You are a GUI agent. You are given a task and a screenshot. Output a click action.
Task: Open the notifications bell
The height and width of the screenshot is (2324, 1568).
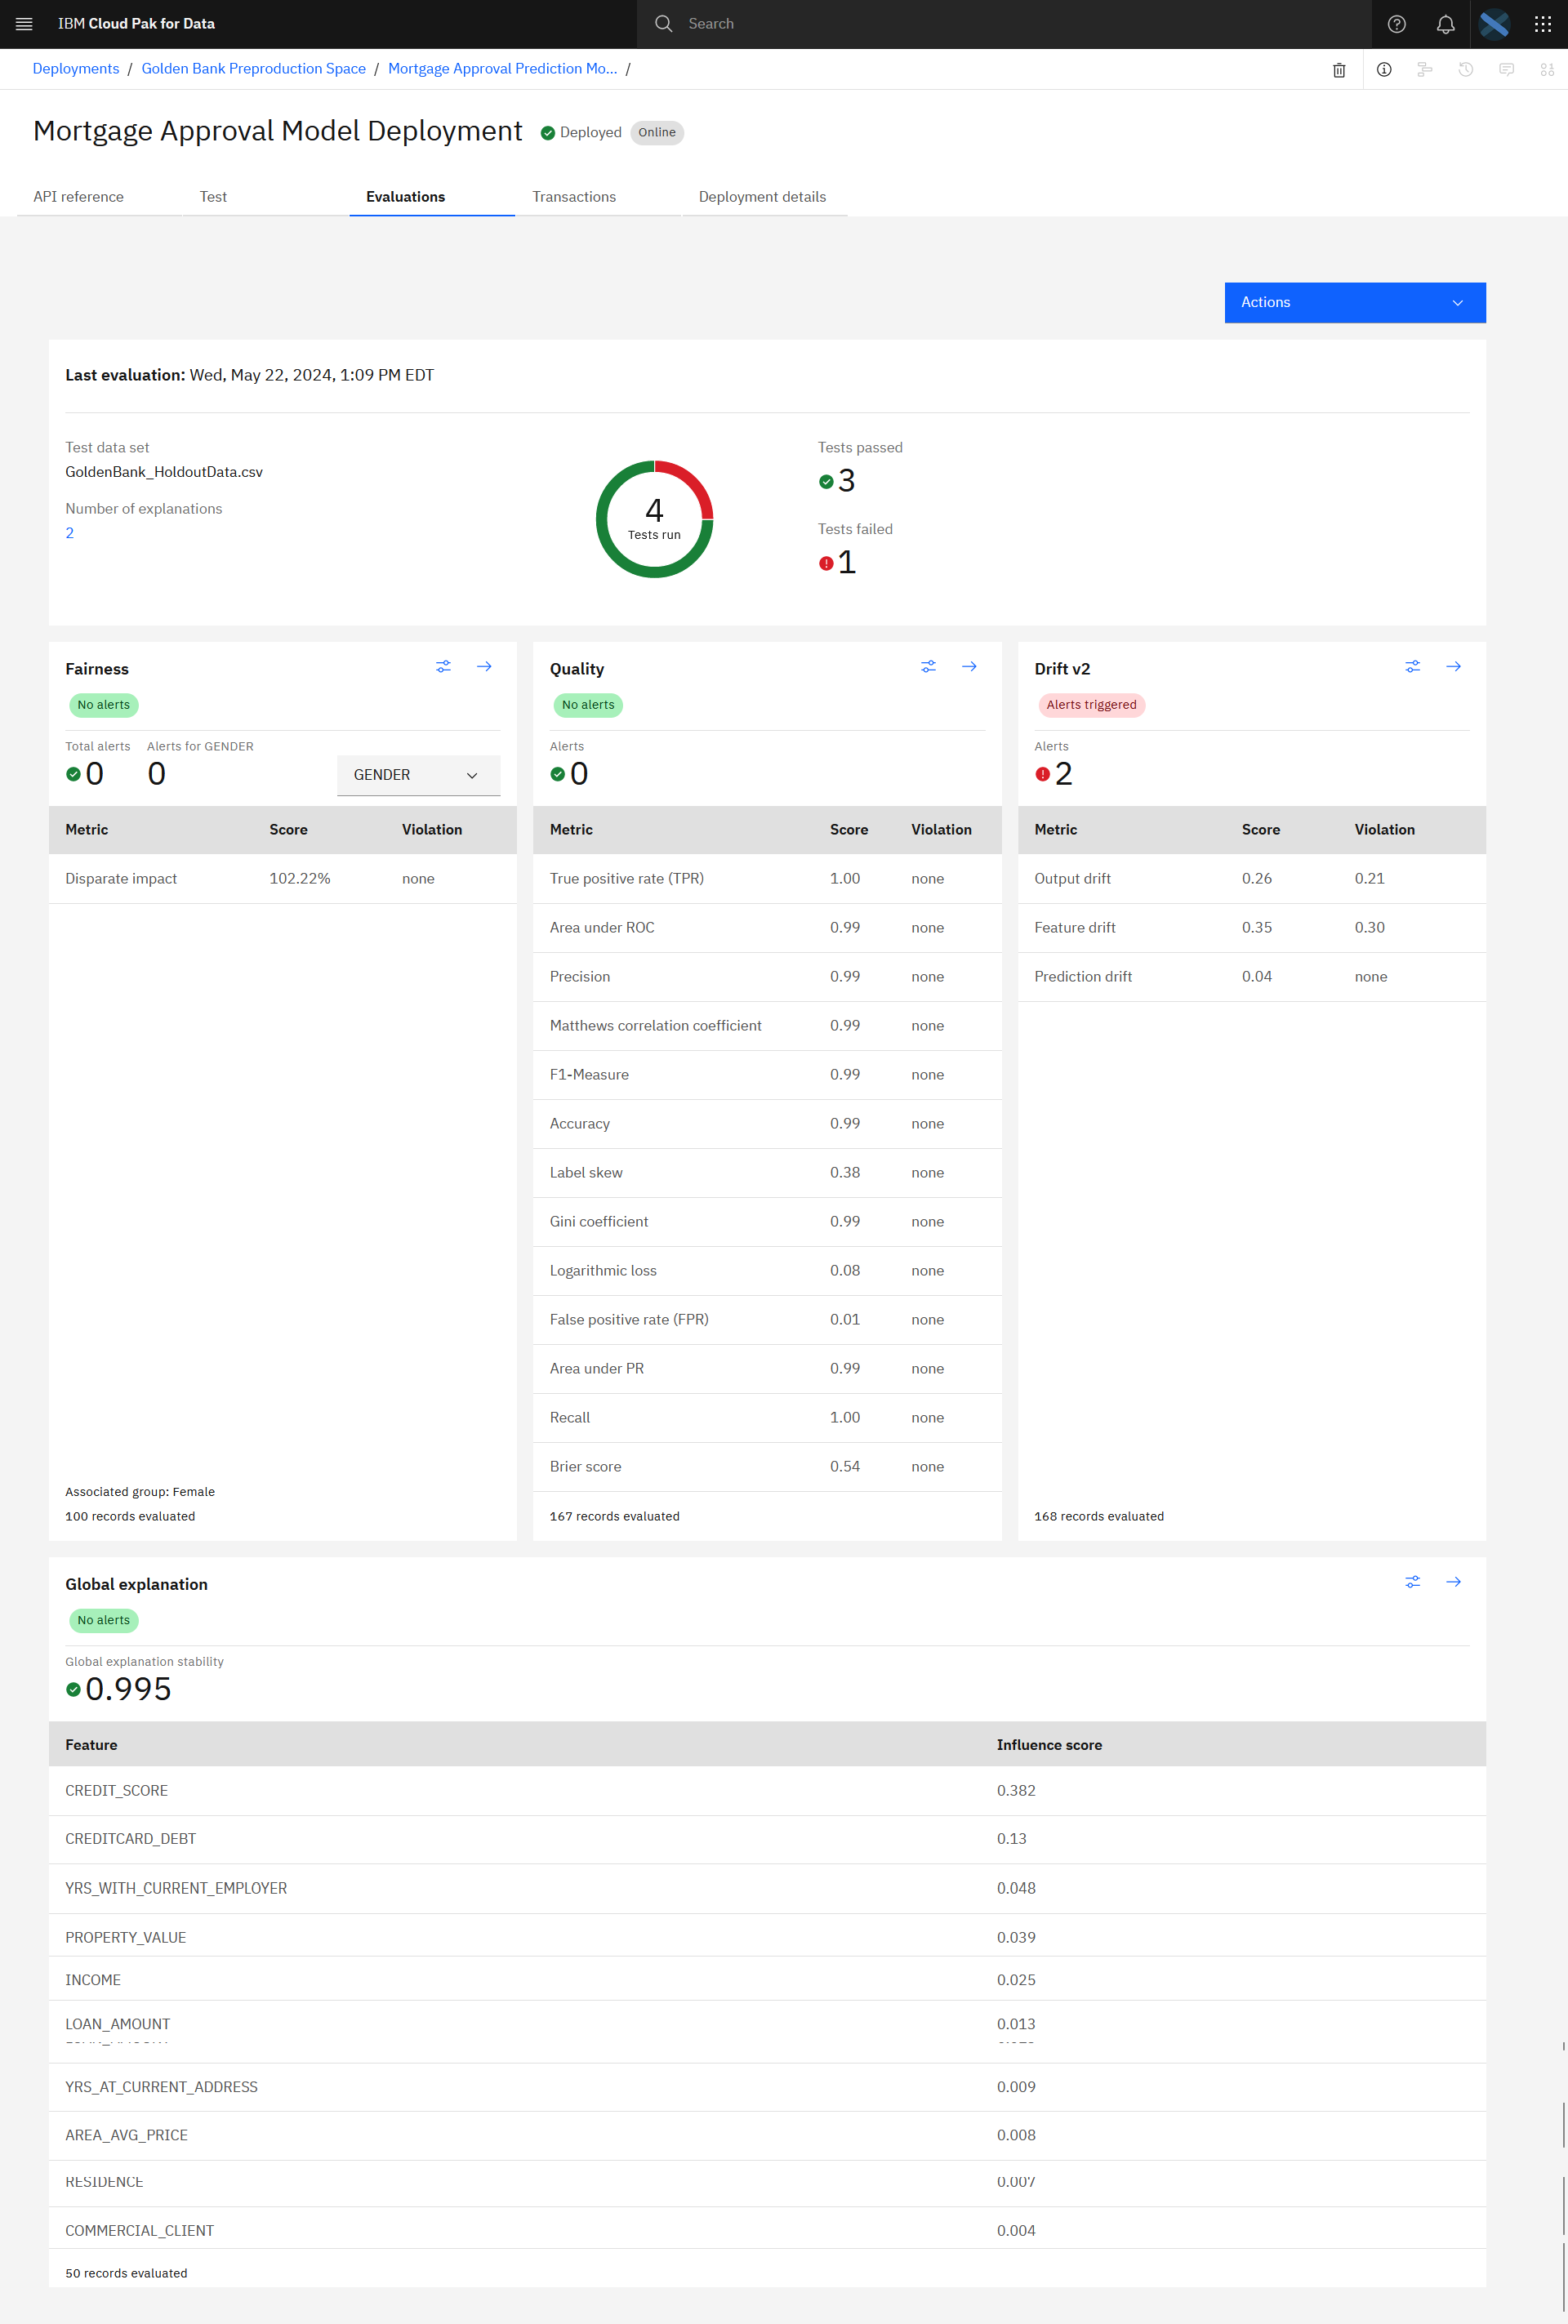click(x=1445, y=24)
